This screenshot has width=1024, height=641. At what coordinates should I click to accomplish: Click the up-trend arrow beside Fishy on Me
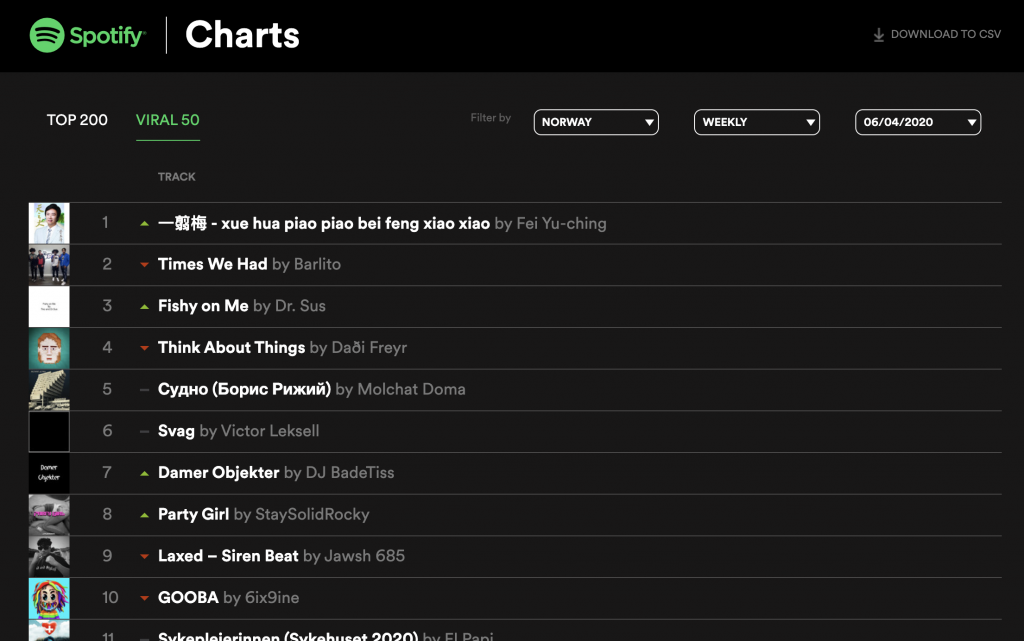coord(145,306)
